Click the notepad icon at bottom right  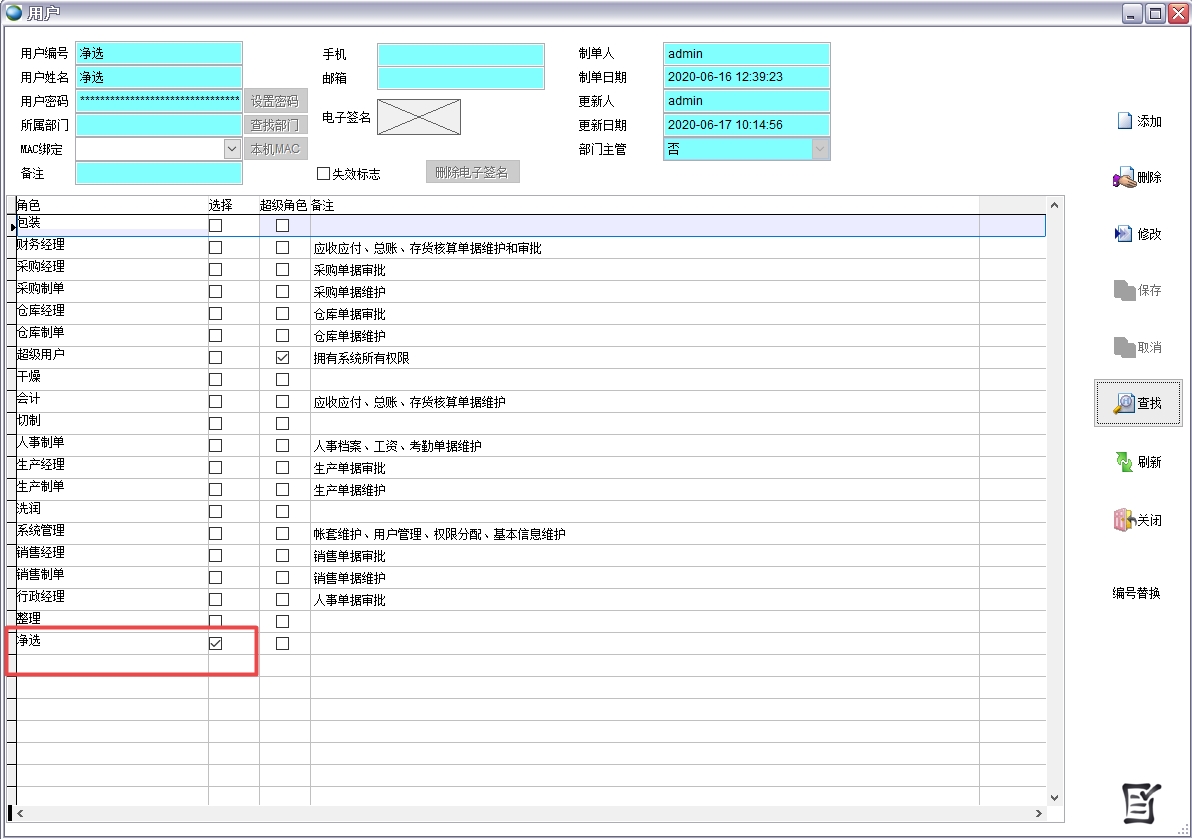tap(1140, 800)
